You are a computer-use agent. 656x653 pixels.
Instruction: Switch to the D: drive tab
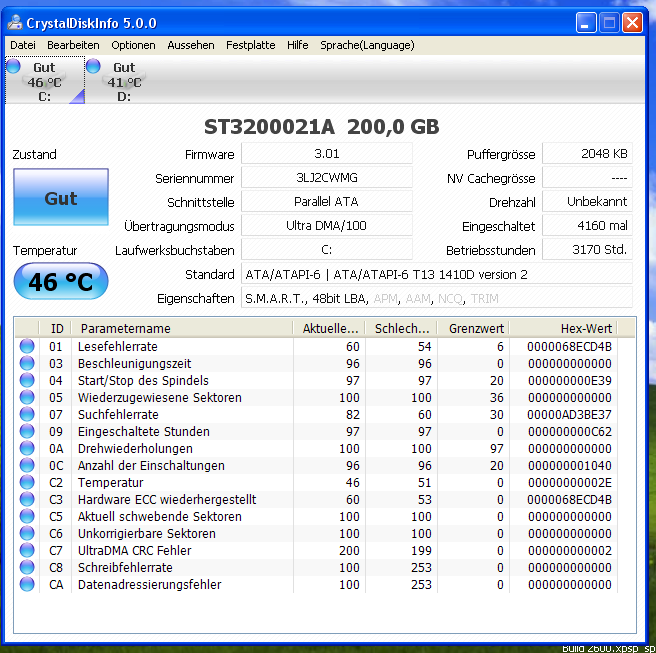point(124,82)
